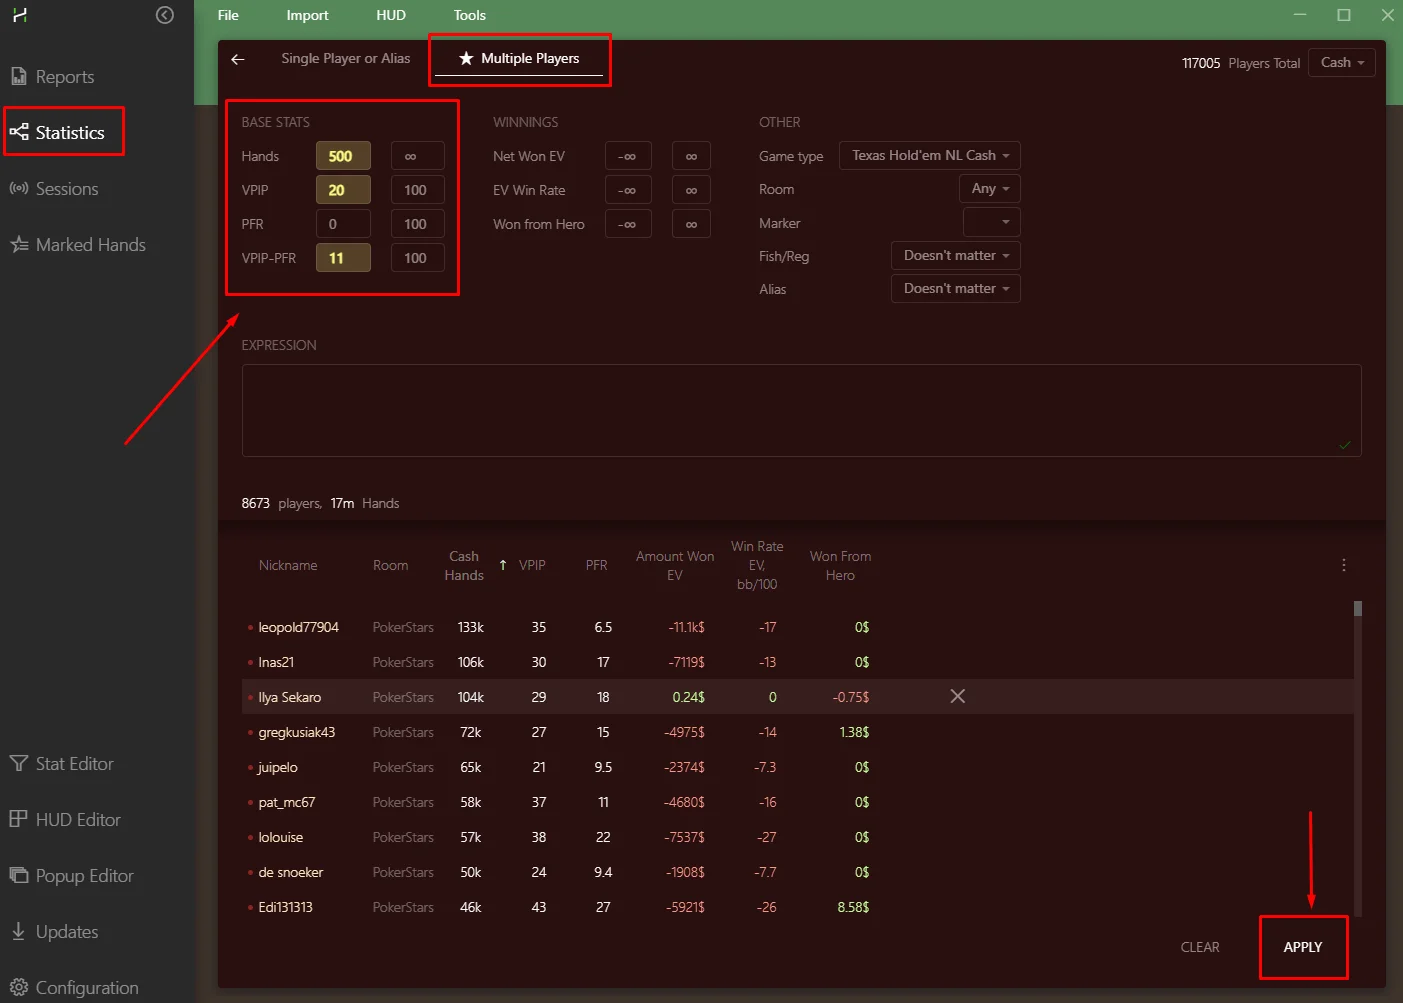This screenshot has height=1003, width=1403.
Task: Collapse the left sidebar with the arrow icon
Action: pos(165,15)
